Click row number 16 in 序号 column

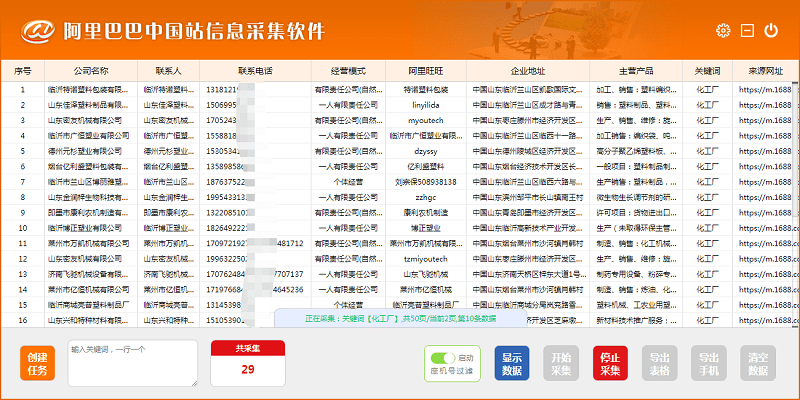pos(22,320)
